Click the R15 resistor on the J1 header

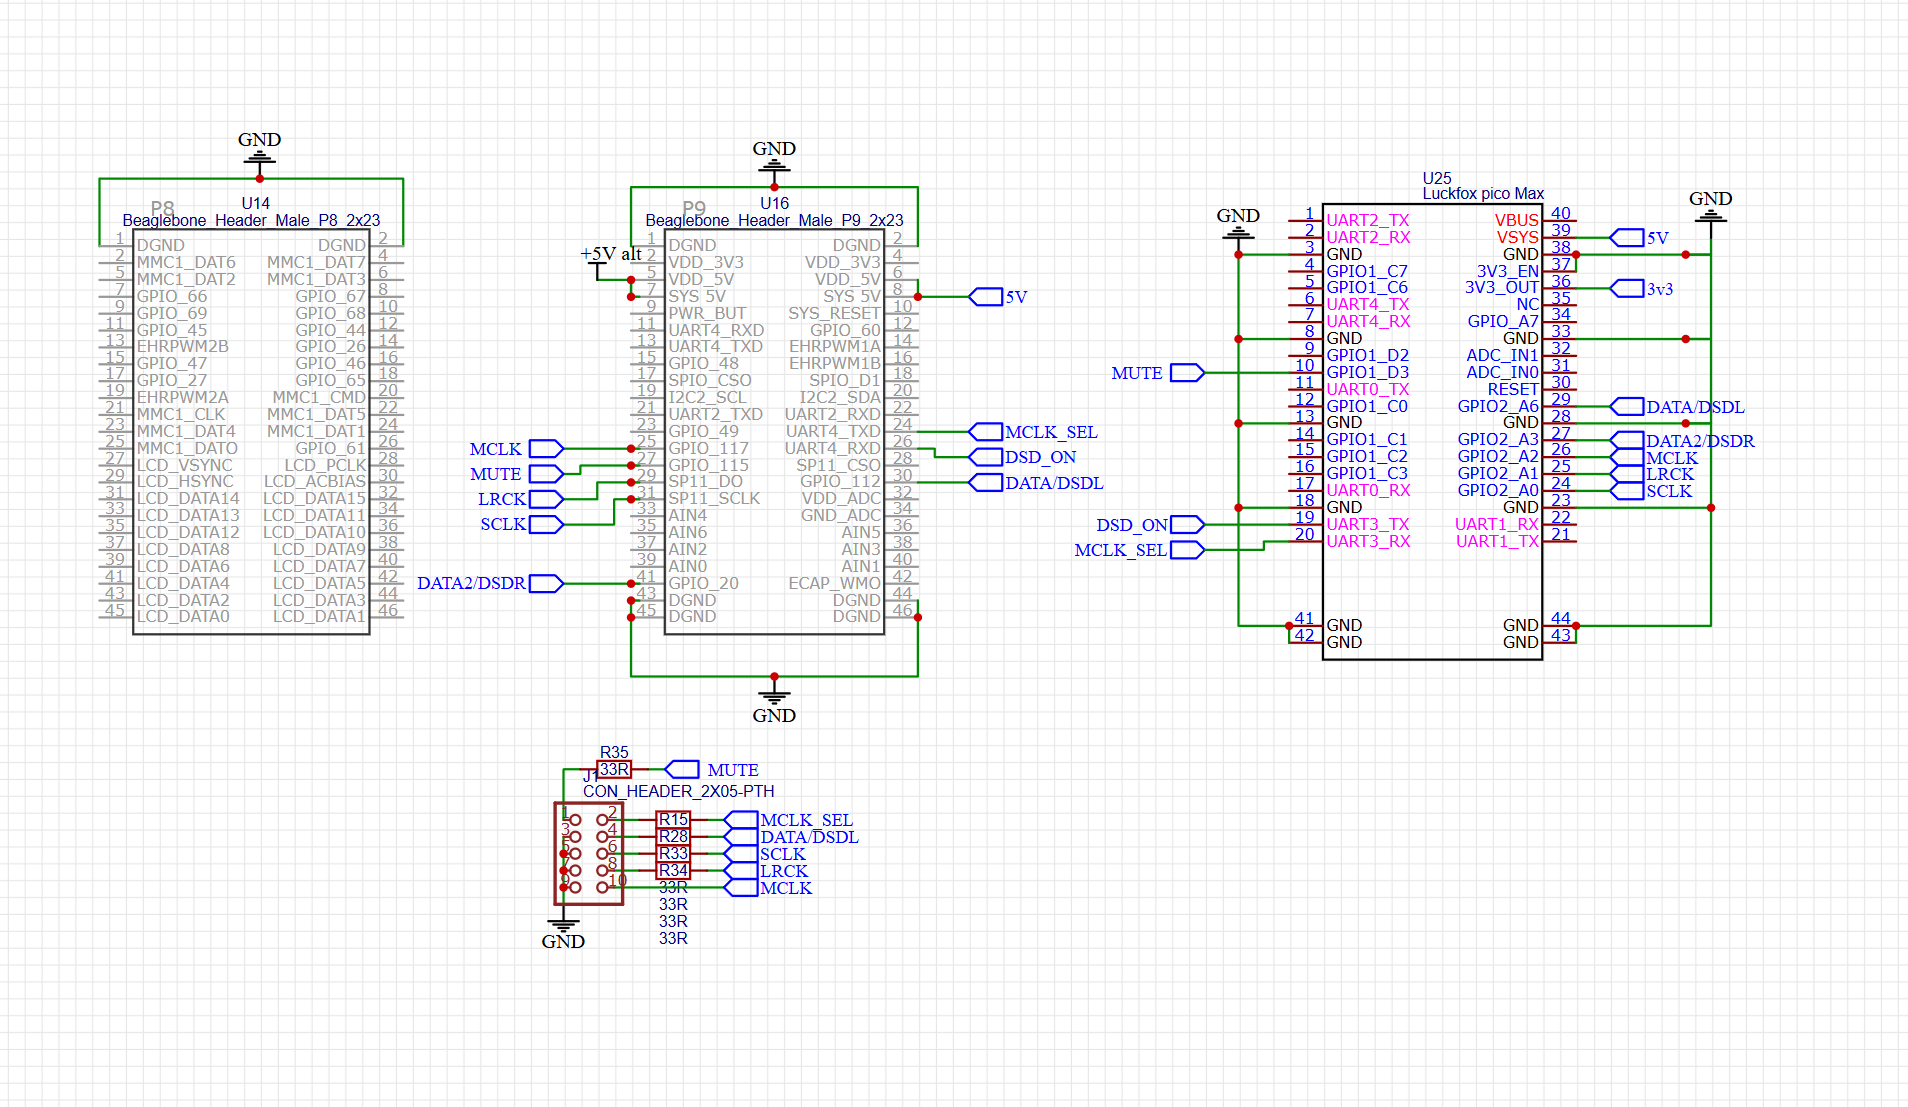(x=673, y=820)
